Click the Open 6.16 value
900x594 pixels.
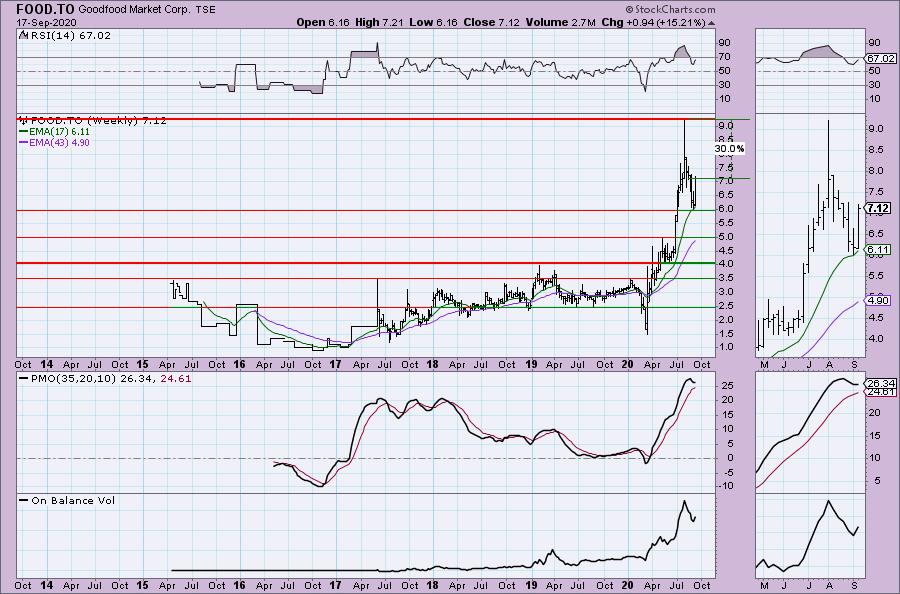pos(321,22)
